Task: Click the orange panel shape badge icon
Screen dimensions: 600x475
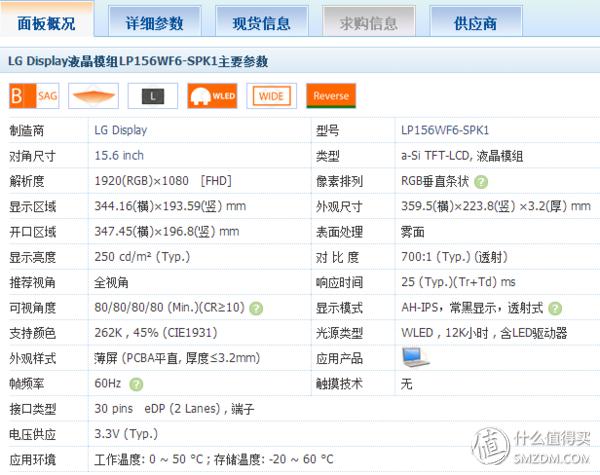Action: (x=94, y=96)
